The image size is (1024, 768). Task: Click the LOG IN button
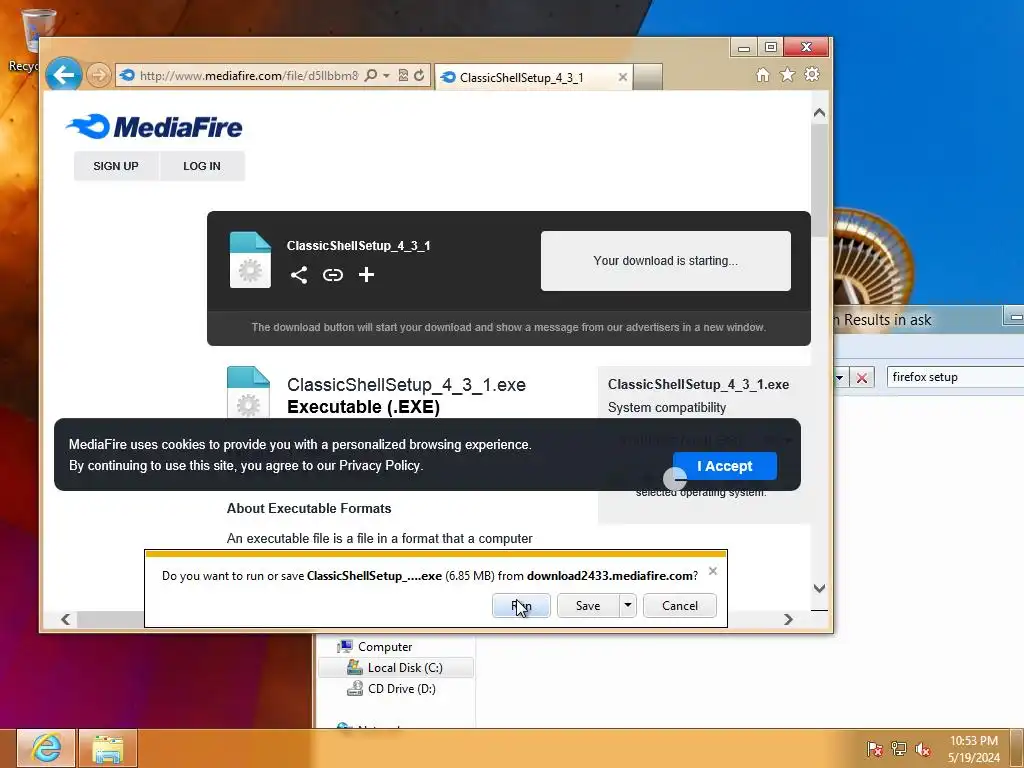pos(202,166)
